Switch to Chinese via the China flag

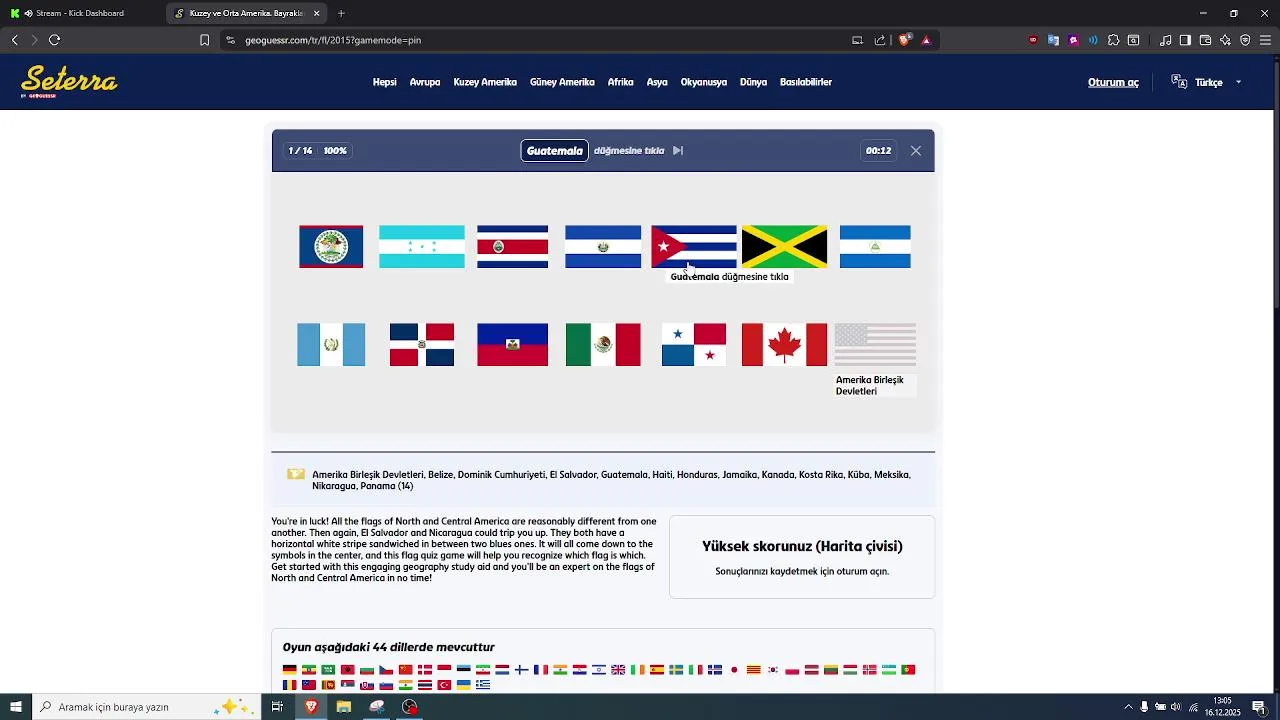pyautogui.click(x=405, y=670)
